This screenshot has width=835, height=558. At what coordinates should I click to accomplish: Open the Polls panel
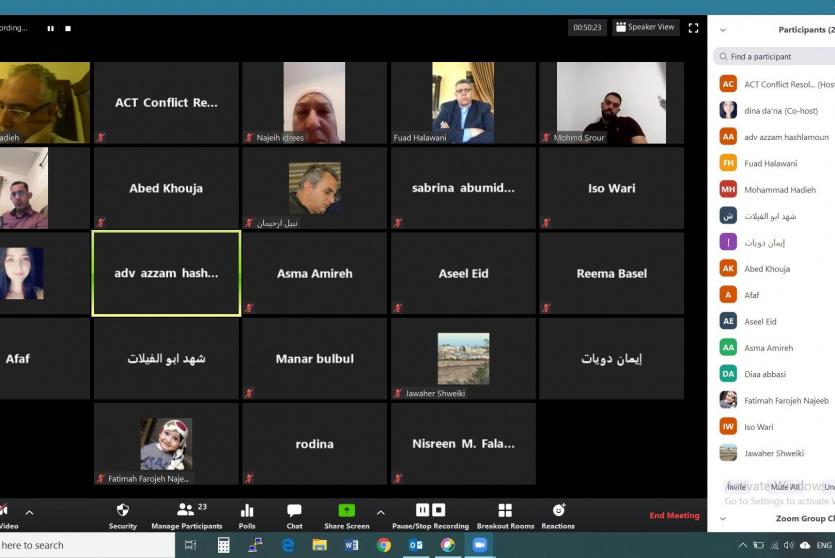247,514
